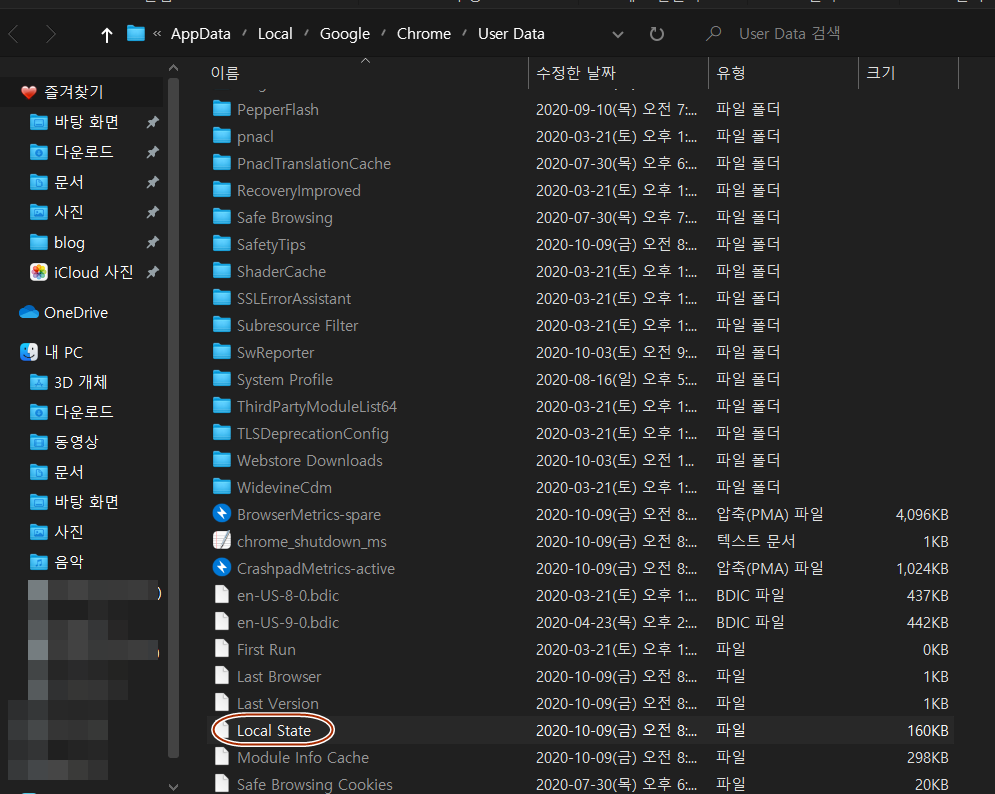Open pinned 다운로드 under 즐겨찾기
This screenshot has height=794, width=995.
[84, 152]
